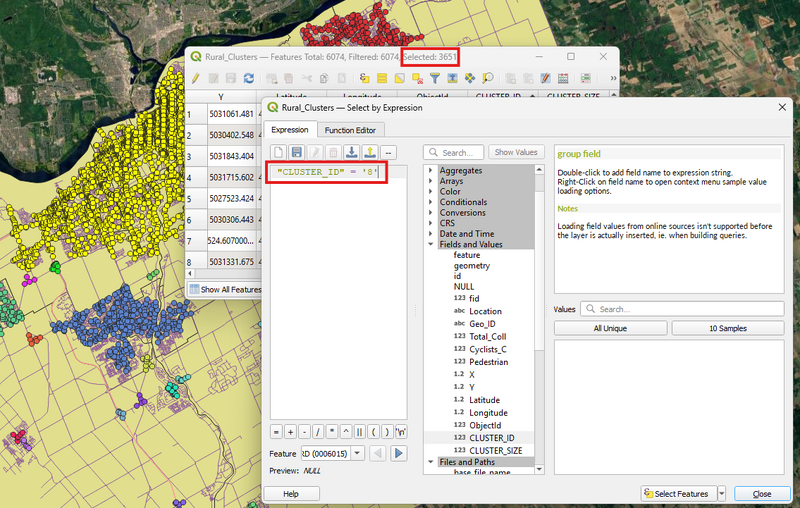Click the All Unique button
800x508 pixels.
click(610, 328)
